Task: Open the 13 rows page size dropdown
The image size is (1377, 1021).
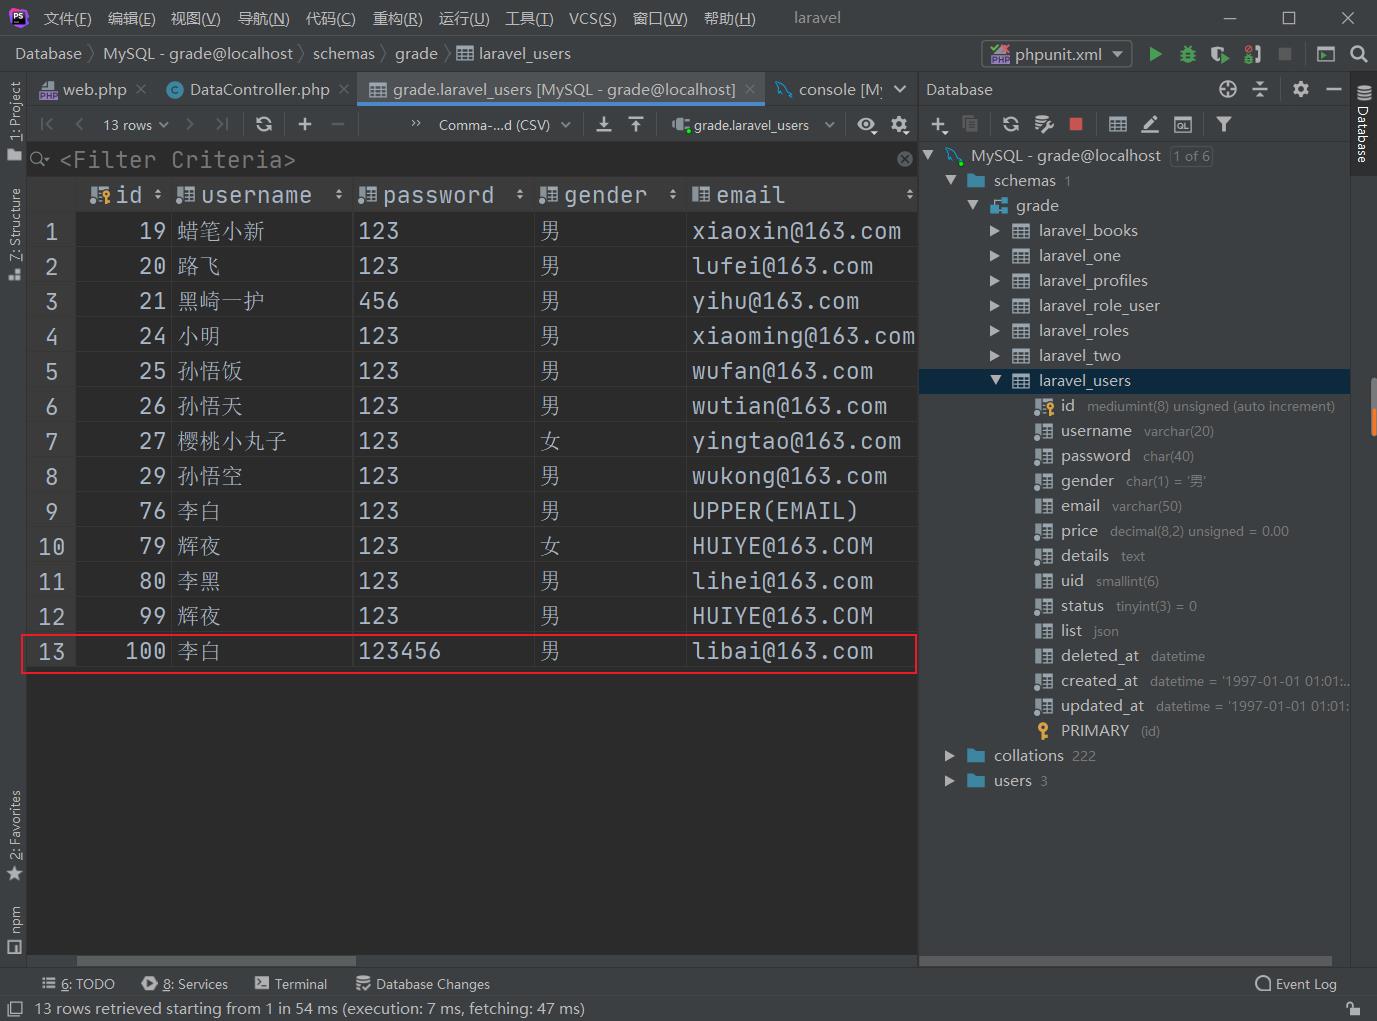Action: click(136, 124)
